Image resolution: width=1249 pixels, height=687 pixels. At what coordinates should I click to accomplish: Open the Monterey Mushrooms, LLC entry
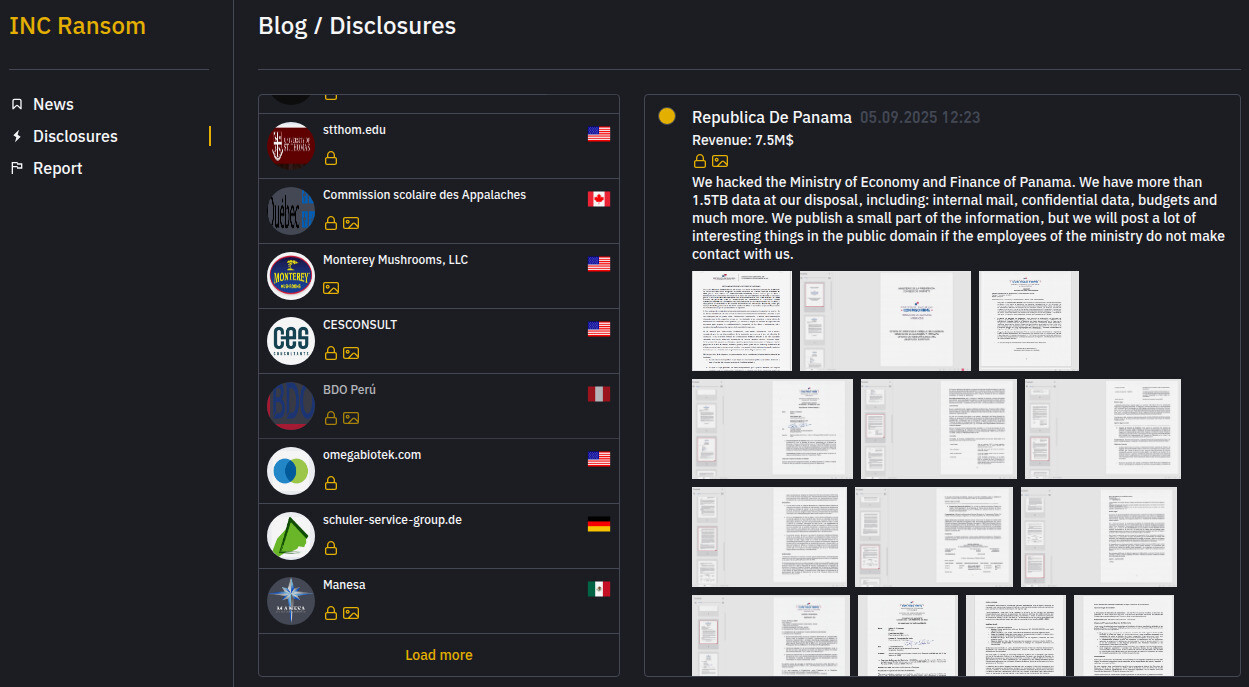click(x=439, y=276)
